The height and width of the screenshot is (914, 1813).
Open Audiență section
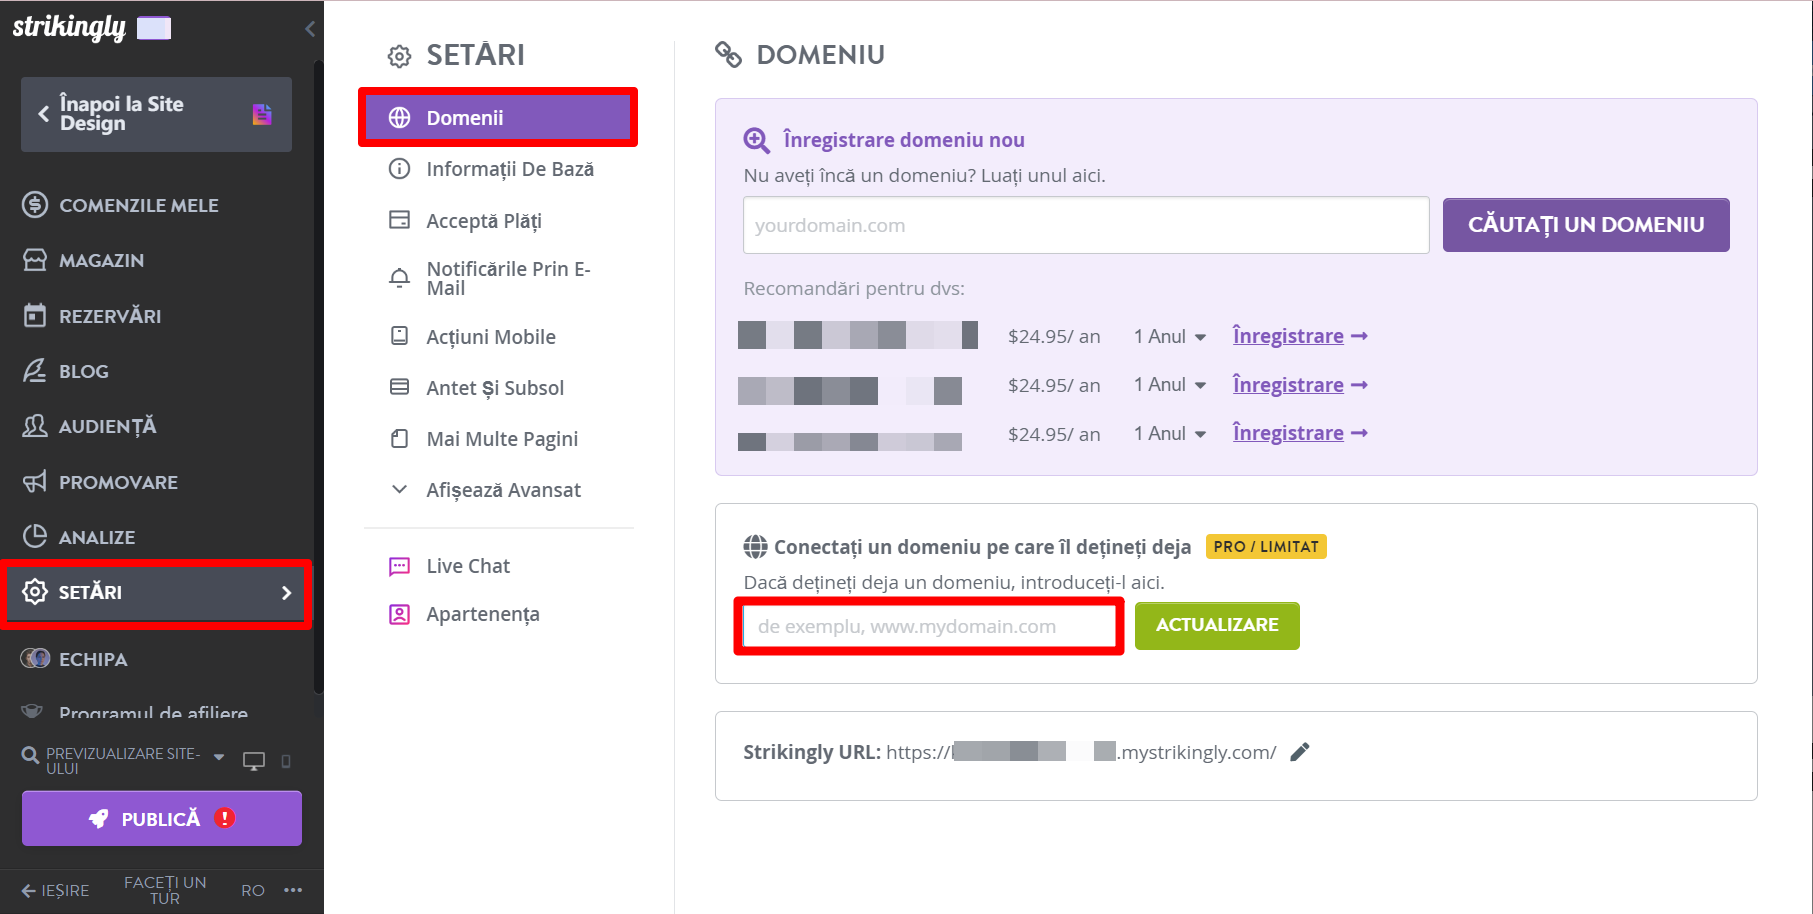click(90, 426)
